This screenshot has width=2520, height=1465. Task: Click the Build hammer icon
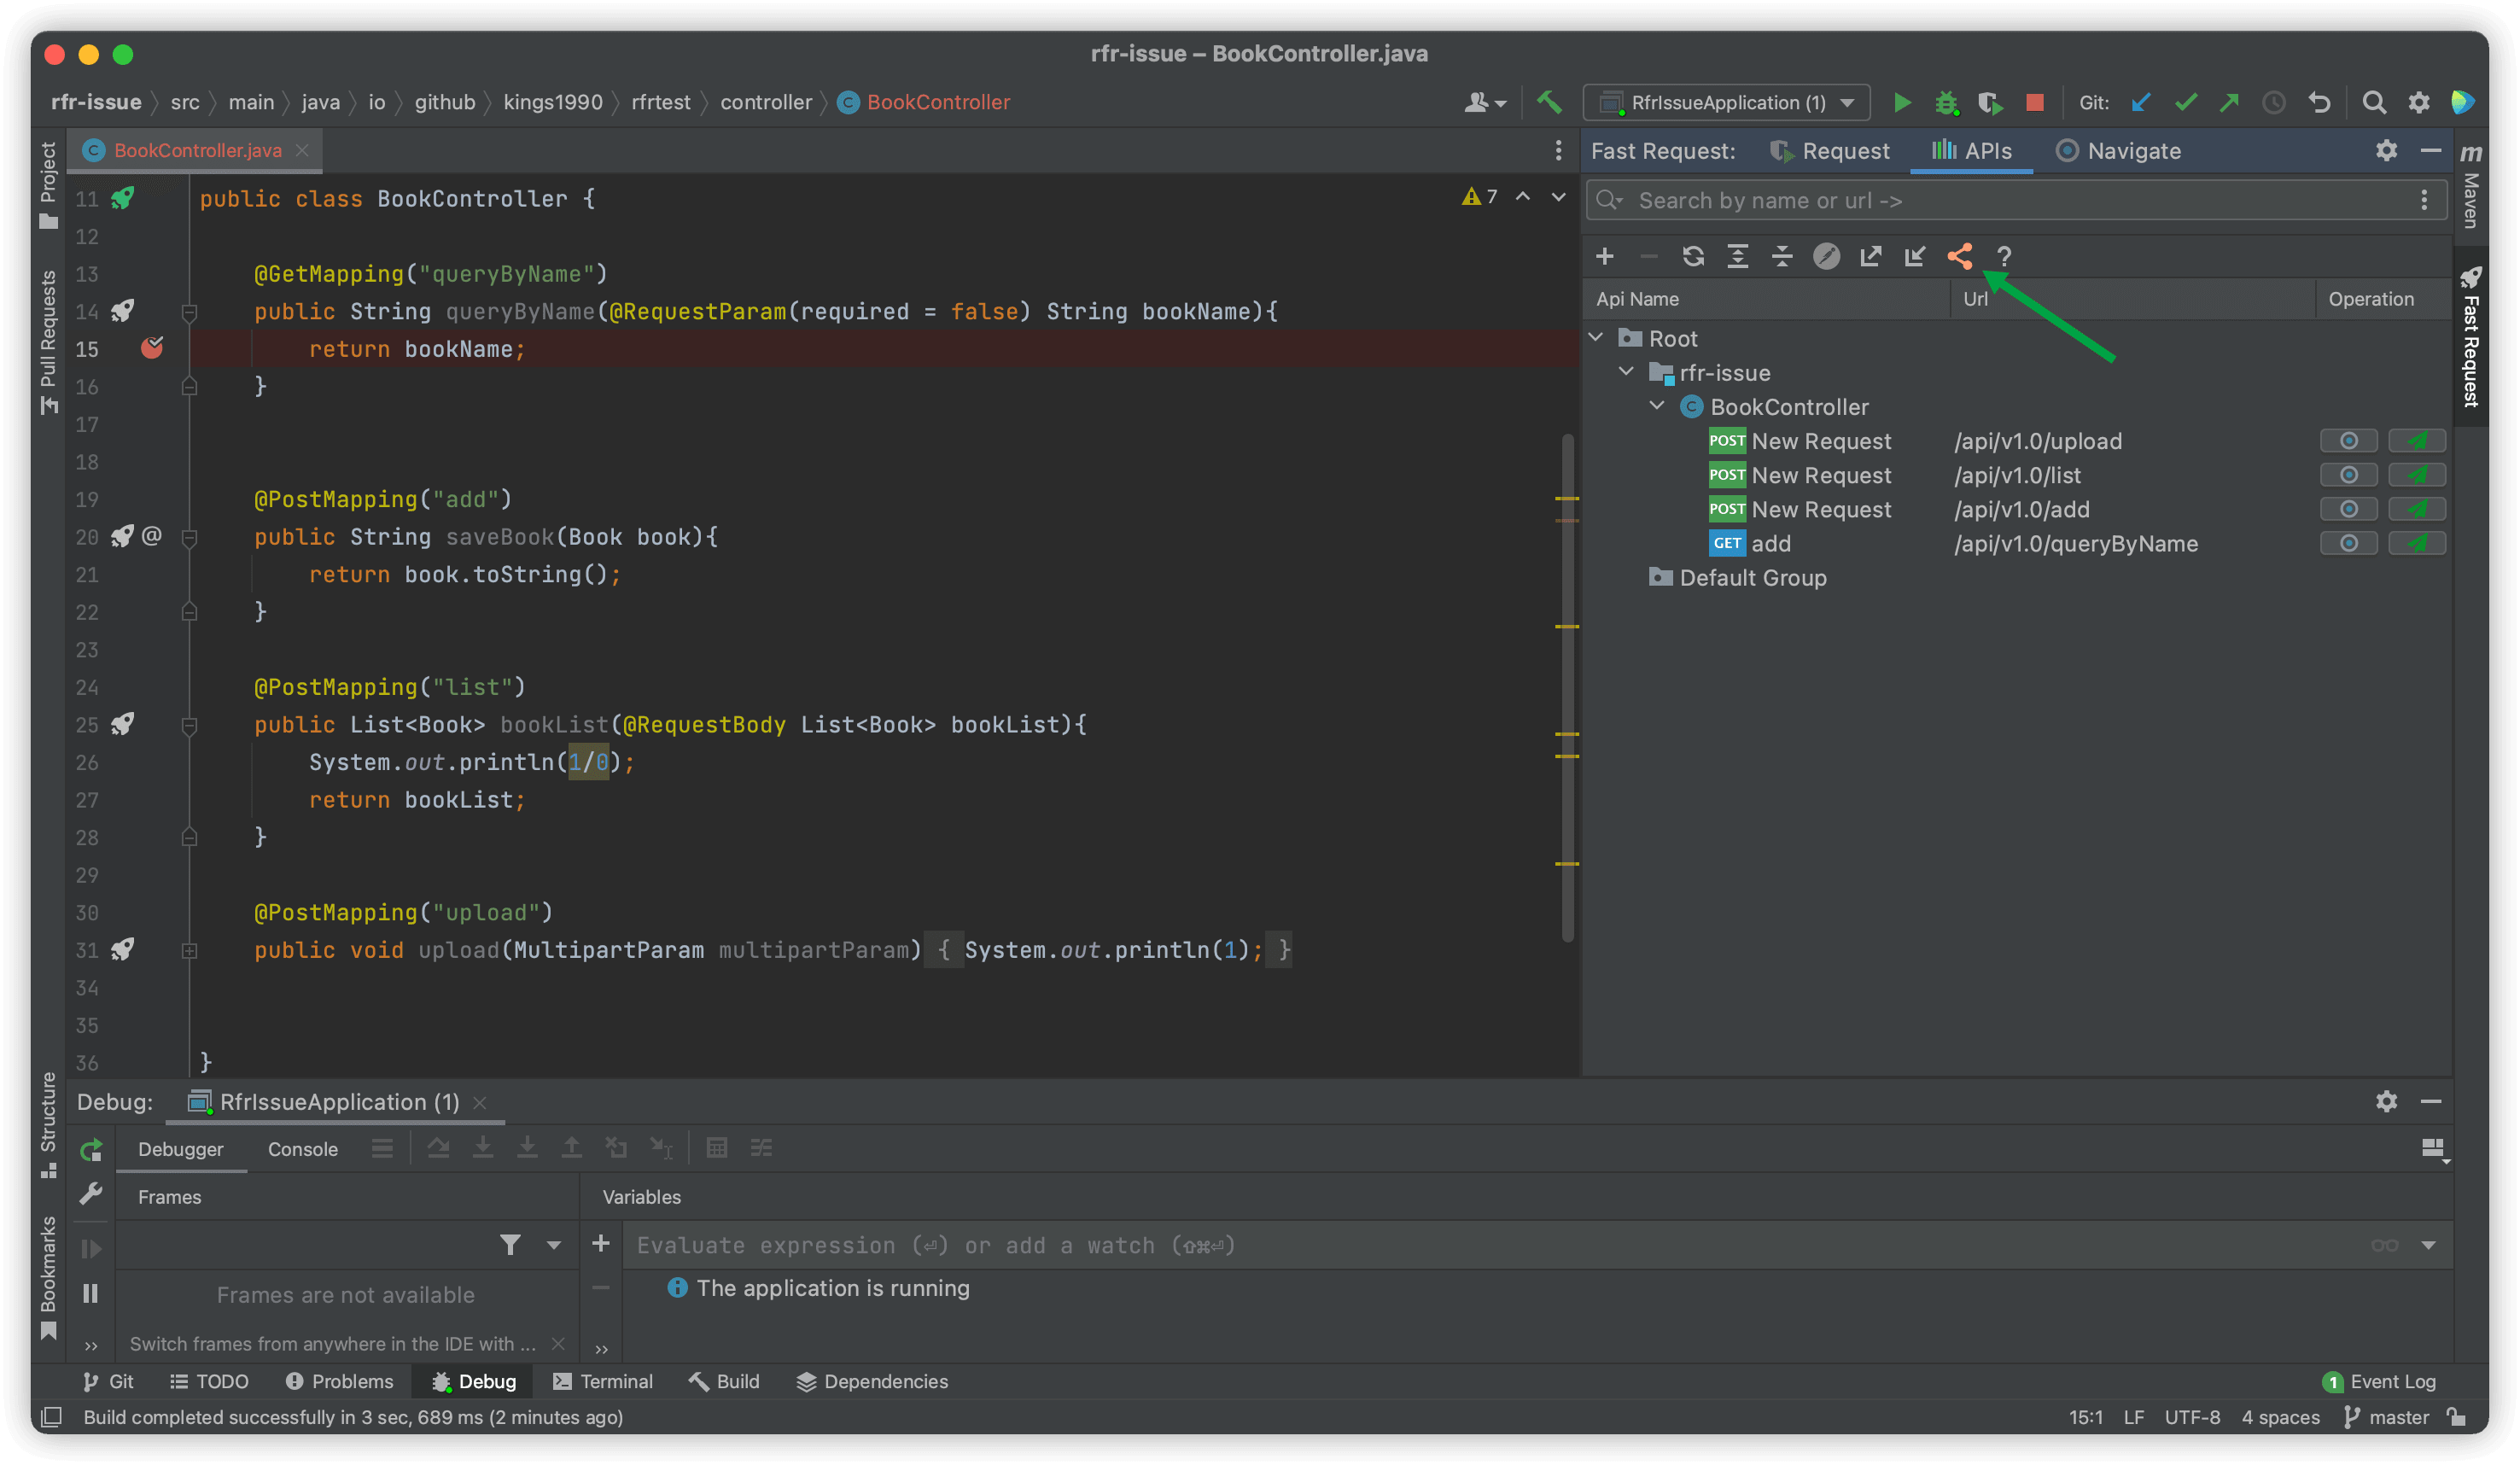click(x=1549, y=102)
